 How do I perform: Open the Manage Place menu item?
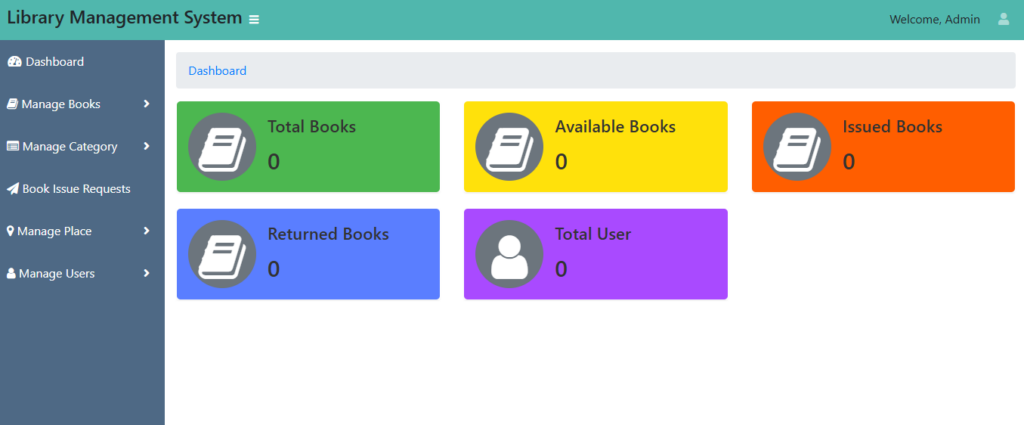82,231
